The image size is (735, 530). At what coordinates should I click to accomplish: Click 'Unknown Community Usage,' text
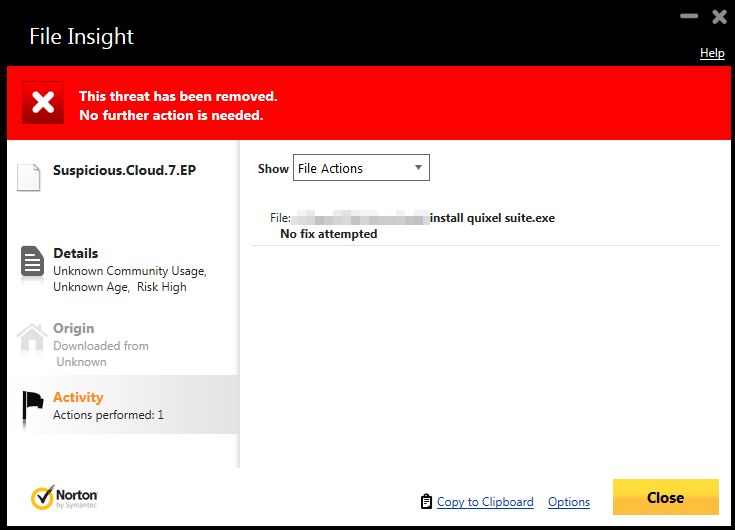(x=130, y=271)
